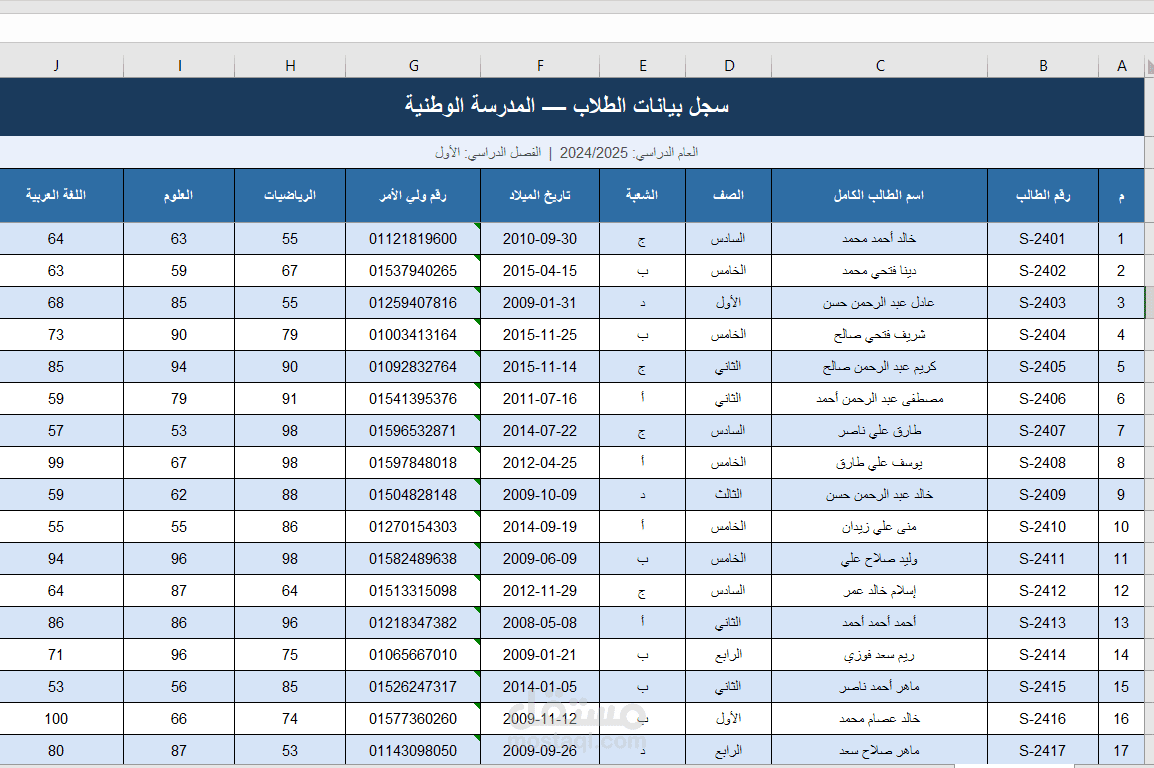The width and height of the screenshot is (1154, 768).
Task: Select birth date cell 2010-09-30
Action: click(540, 239)
